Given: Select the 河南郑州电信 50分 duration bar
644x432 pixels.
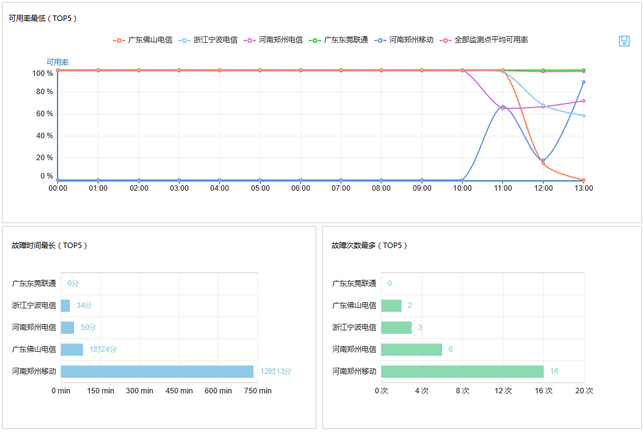Looking at the screenshot, I should (67, 327).
